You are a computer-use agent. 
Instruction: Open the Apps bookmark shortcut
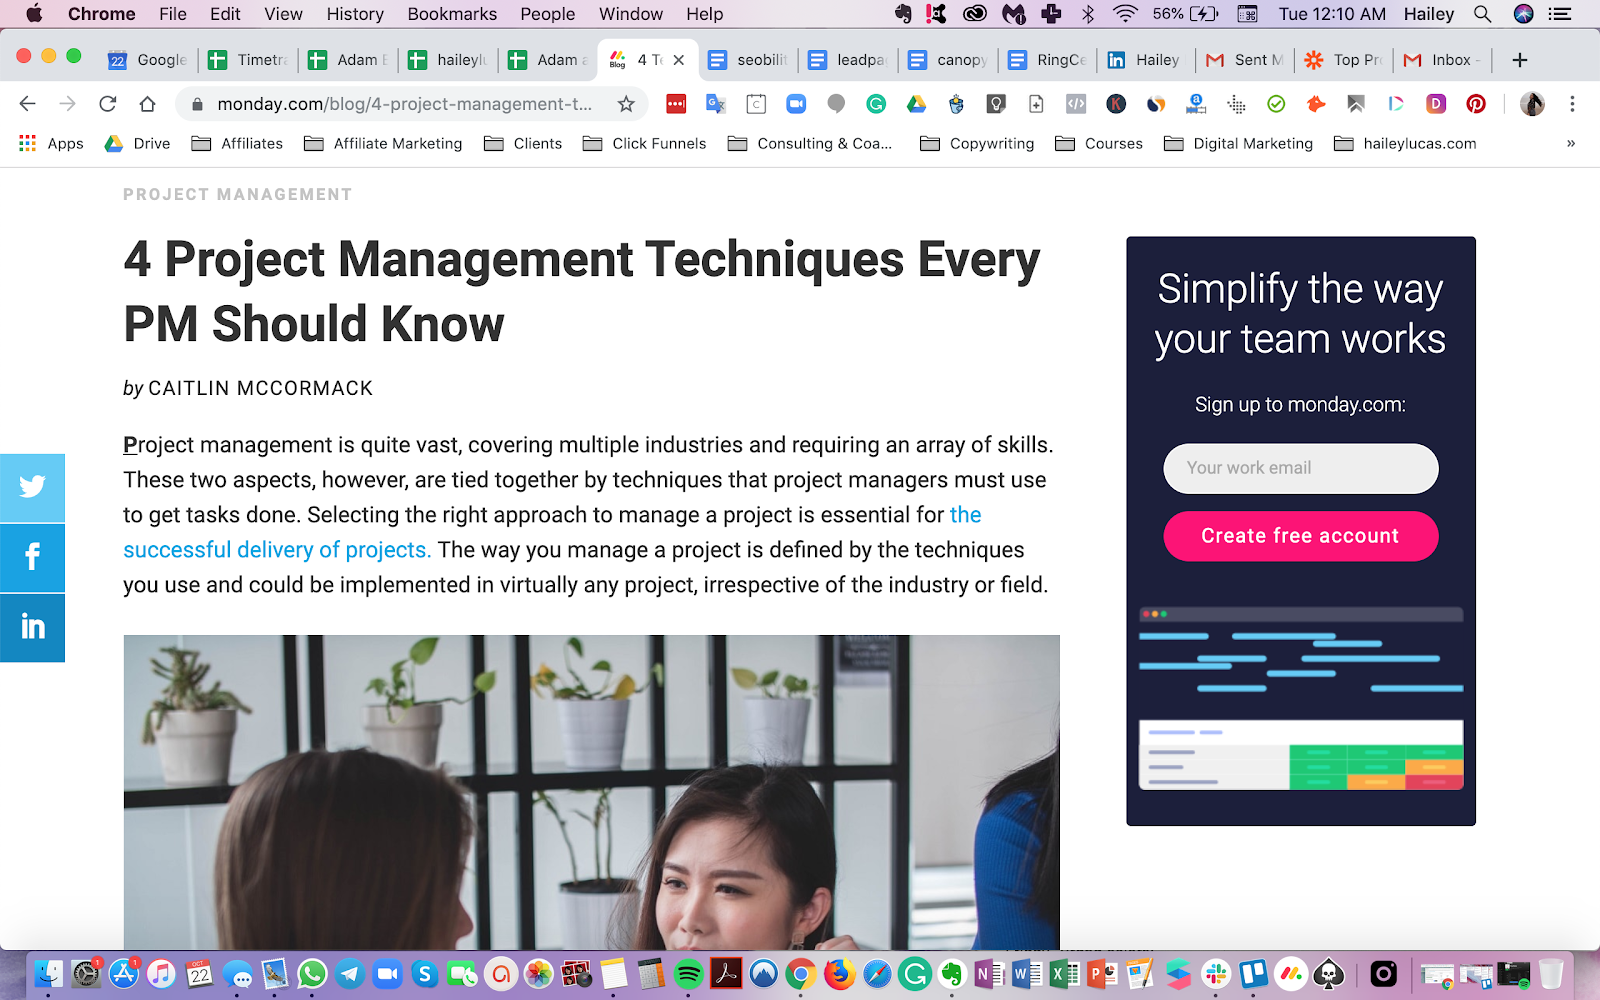coord(51,143)
